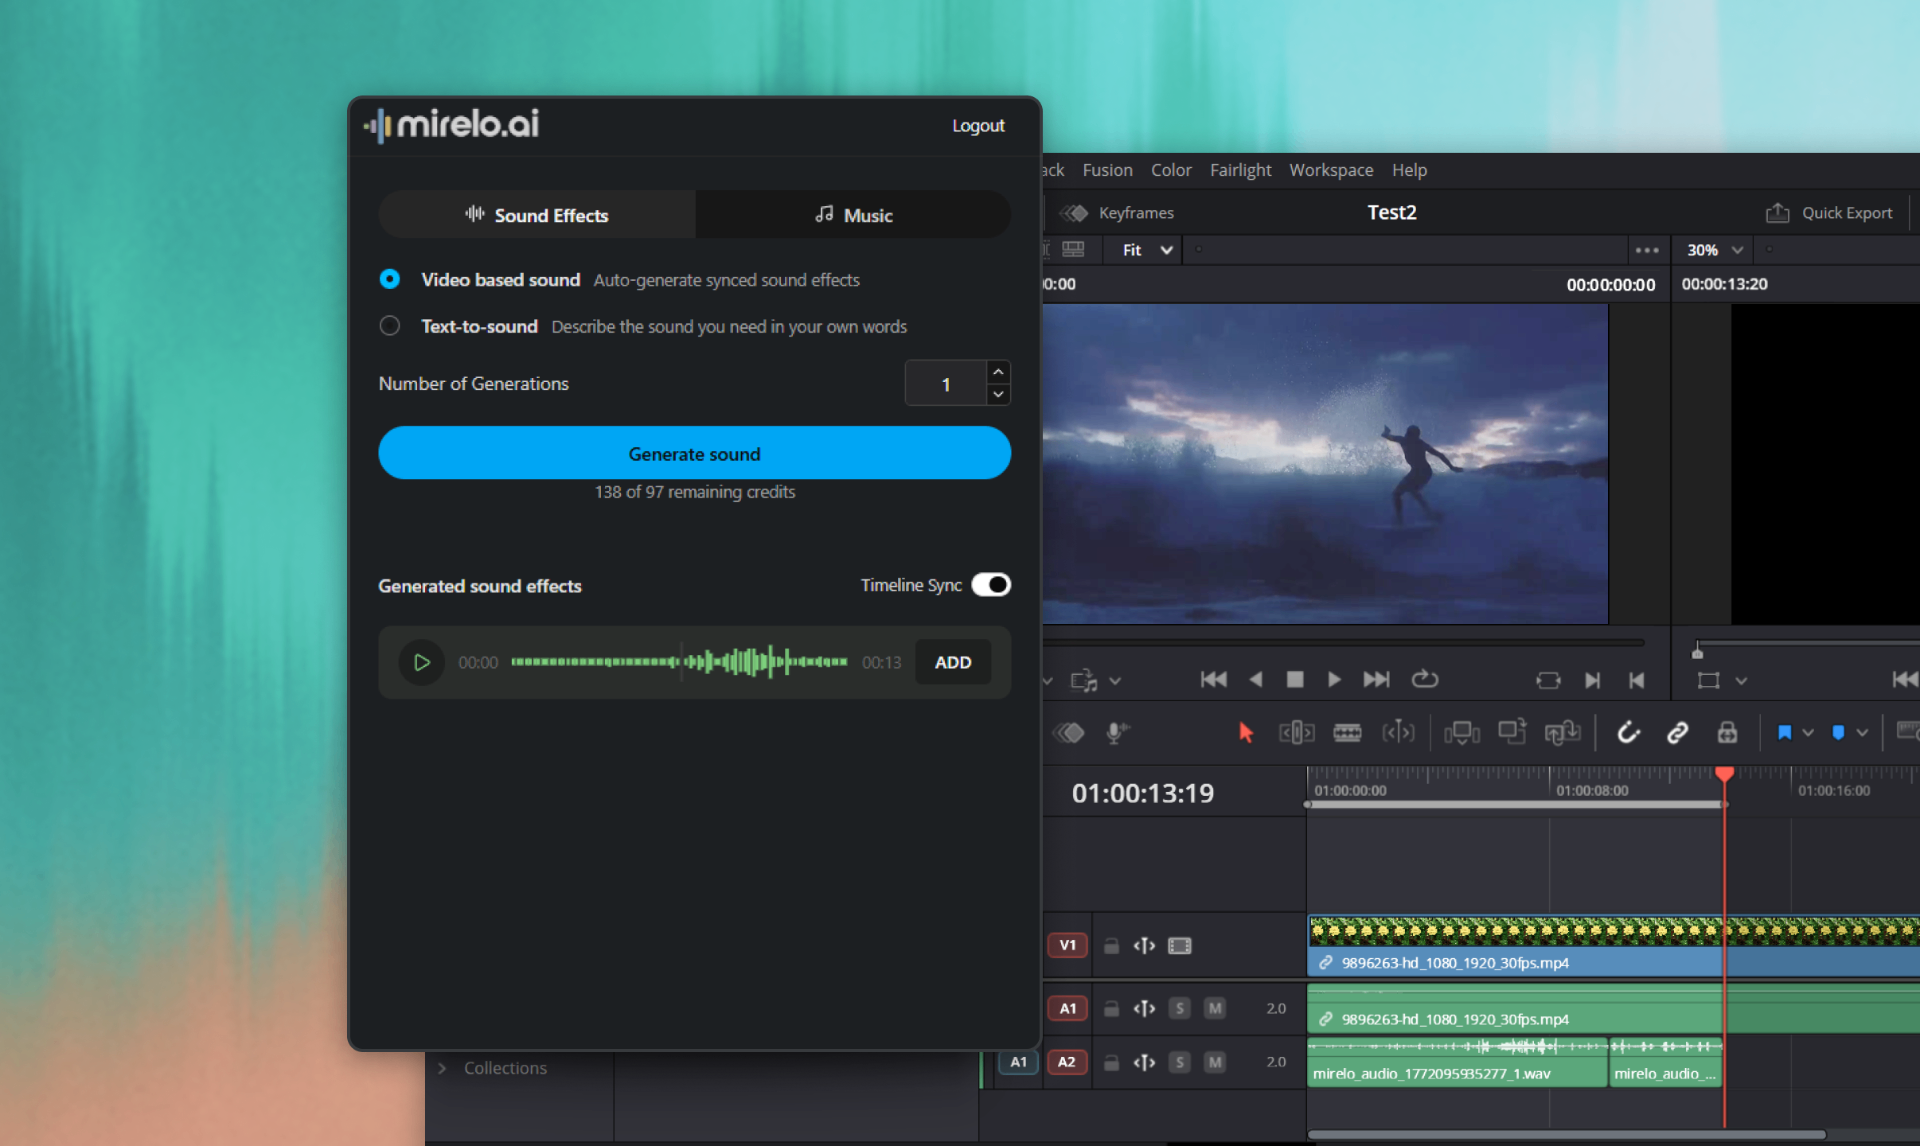
Task: Expand the Collections section
Action: pyautogui.click(x=442, y=1068)
